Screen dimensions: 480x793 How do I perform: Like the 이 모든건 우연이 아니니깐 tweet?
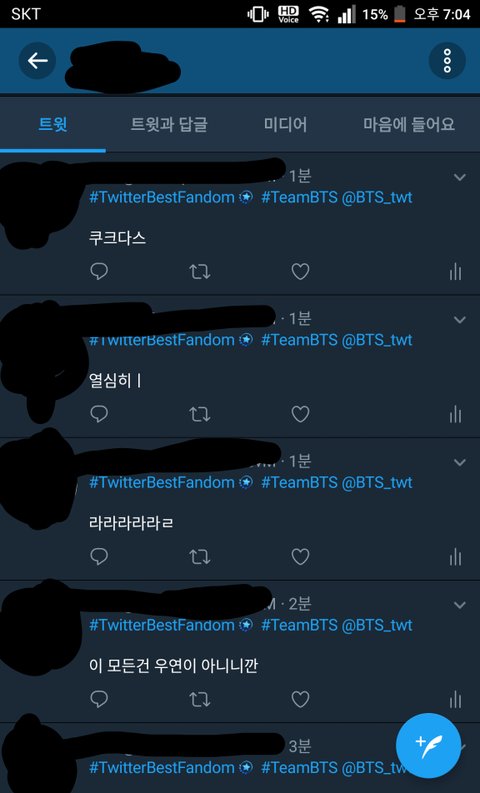point(300,699)
